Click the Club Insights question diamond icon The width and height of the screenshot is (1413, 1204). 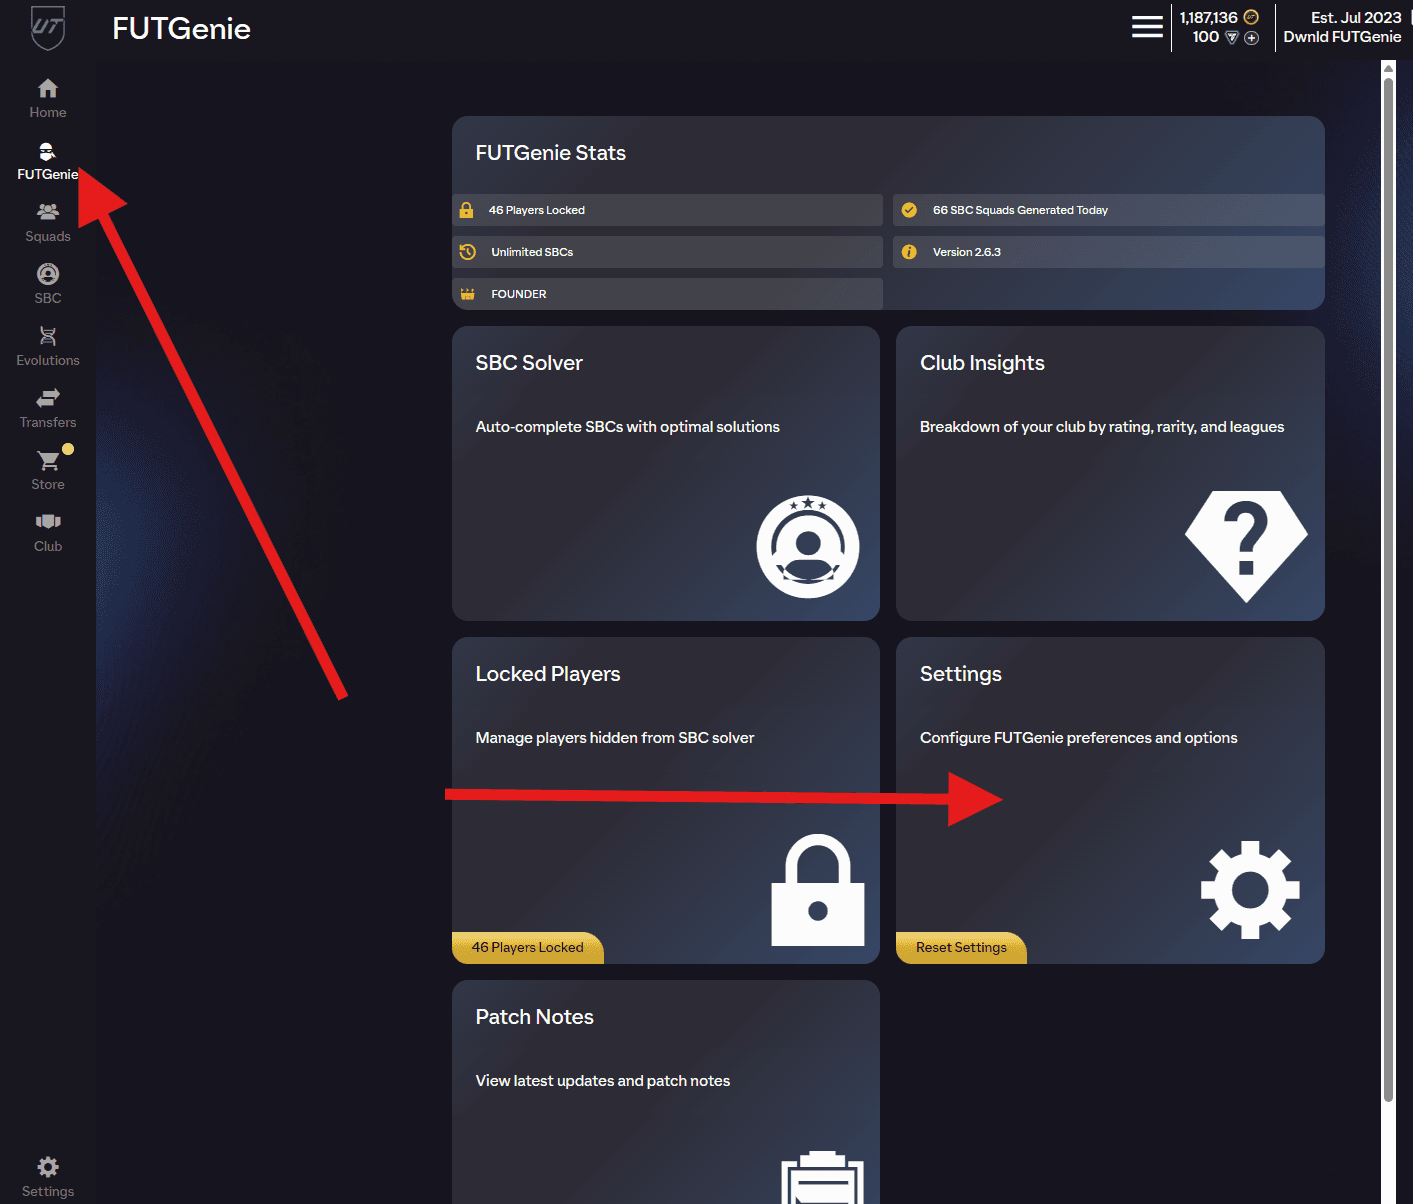1246,546
